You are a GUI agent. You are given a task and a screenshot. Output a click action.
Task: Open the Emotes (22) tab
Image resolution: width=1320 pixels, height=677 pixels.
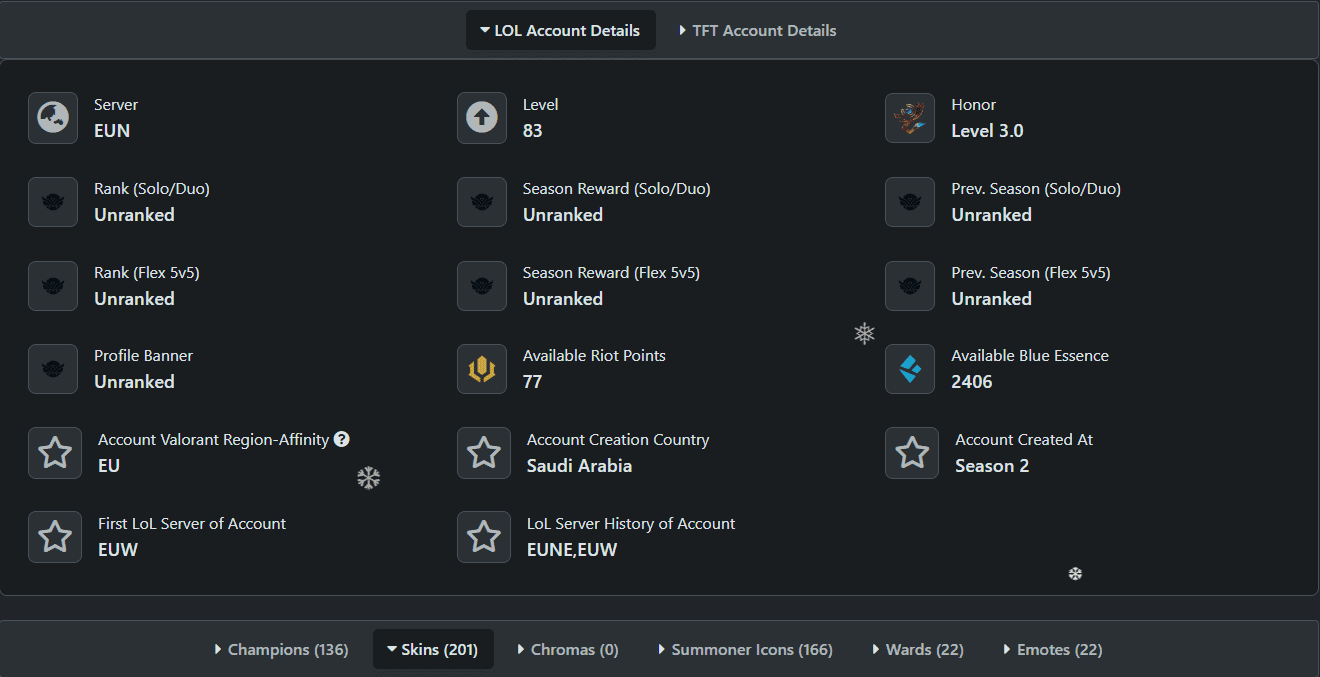coord(1052,649)
